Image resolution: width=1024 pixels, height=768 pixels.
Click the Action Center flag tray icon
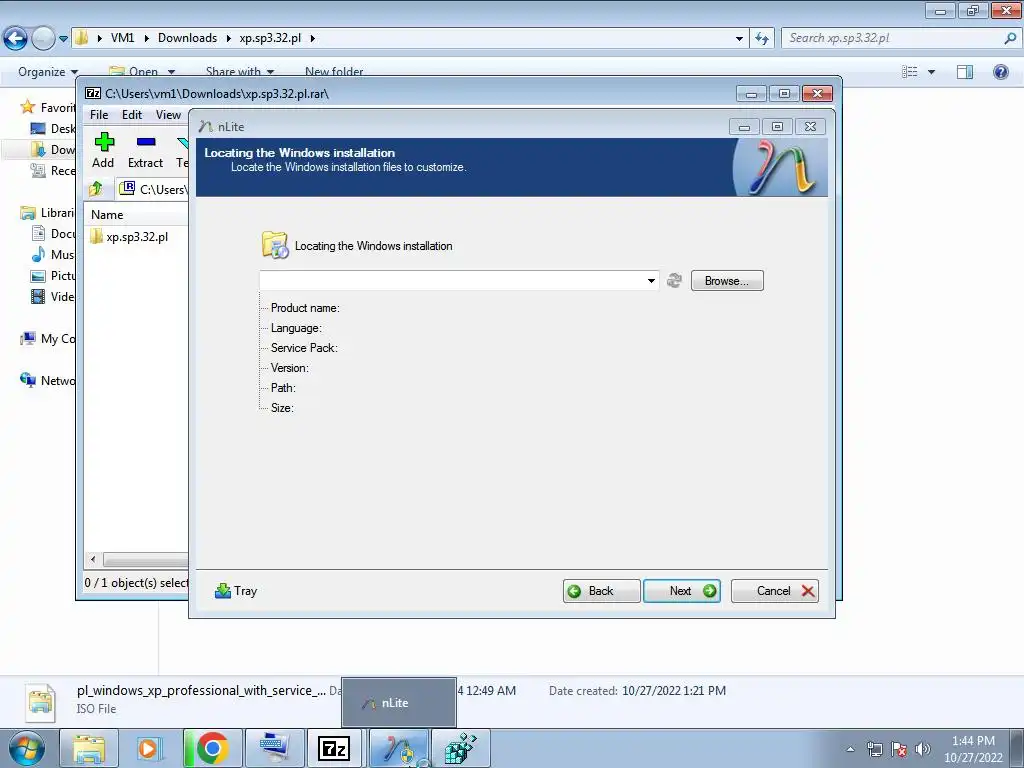(899, 749)
